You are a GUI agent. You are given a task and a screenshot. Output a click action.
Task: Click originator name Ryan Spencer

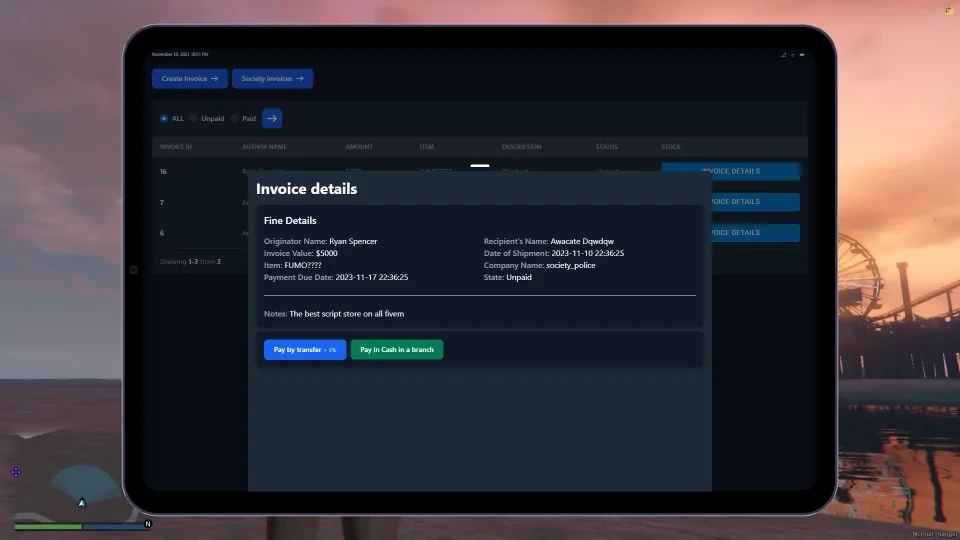pos(353,241)
